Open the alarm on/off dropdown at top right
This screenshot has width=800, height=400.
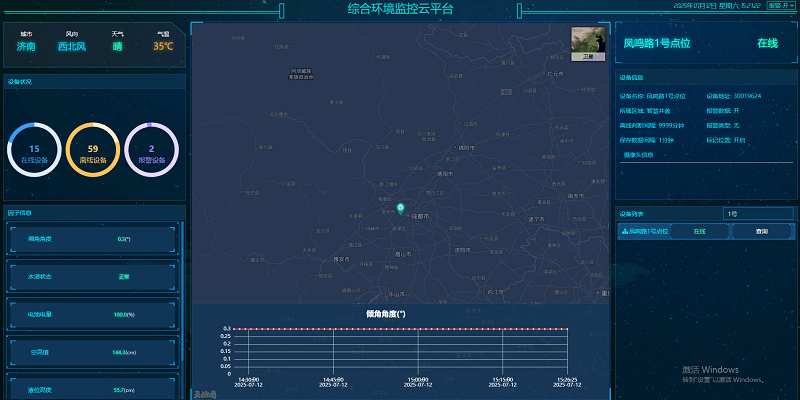click(781, 5)
